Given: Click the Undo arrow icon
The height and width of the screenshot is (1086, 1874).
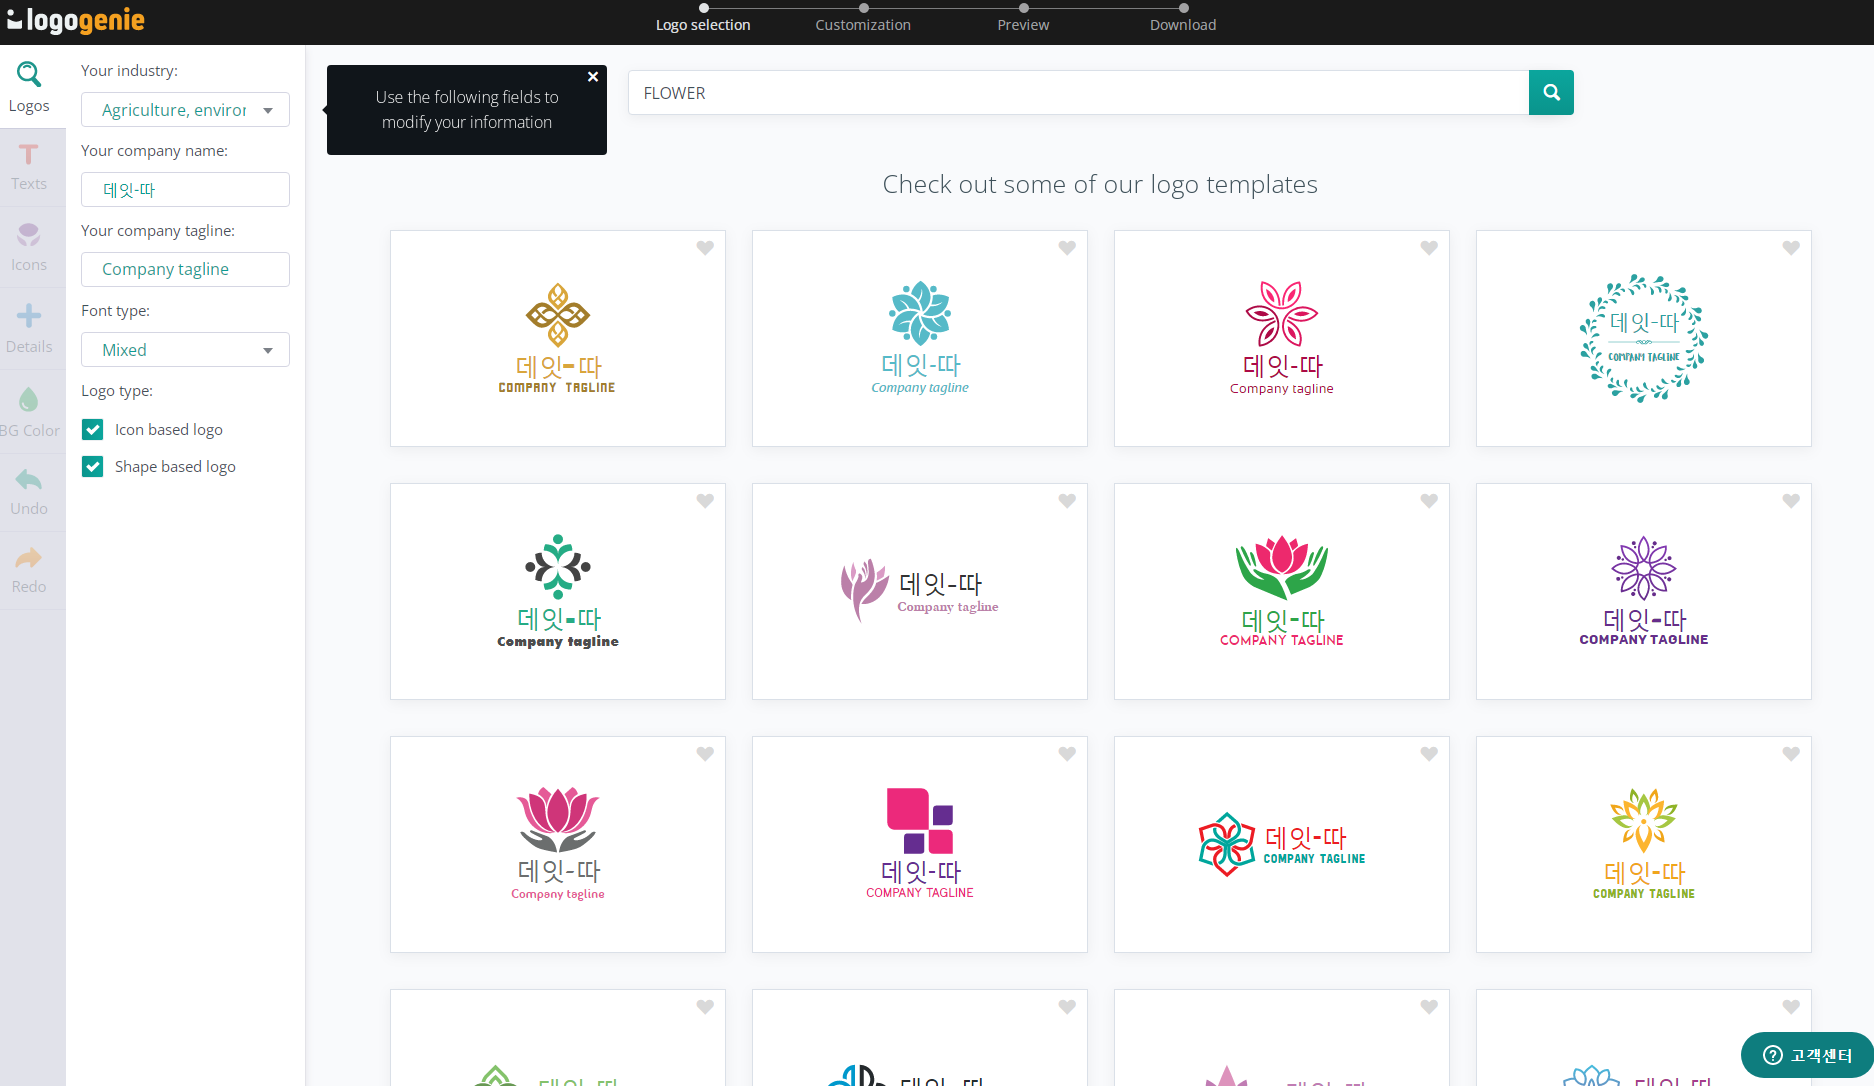Looking at the screenshot, I should pyautogui.click(x=29, y=480).
